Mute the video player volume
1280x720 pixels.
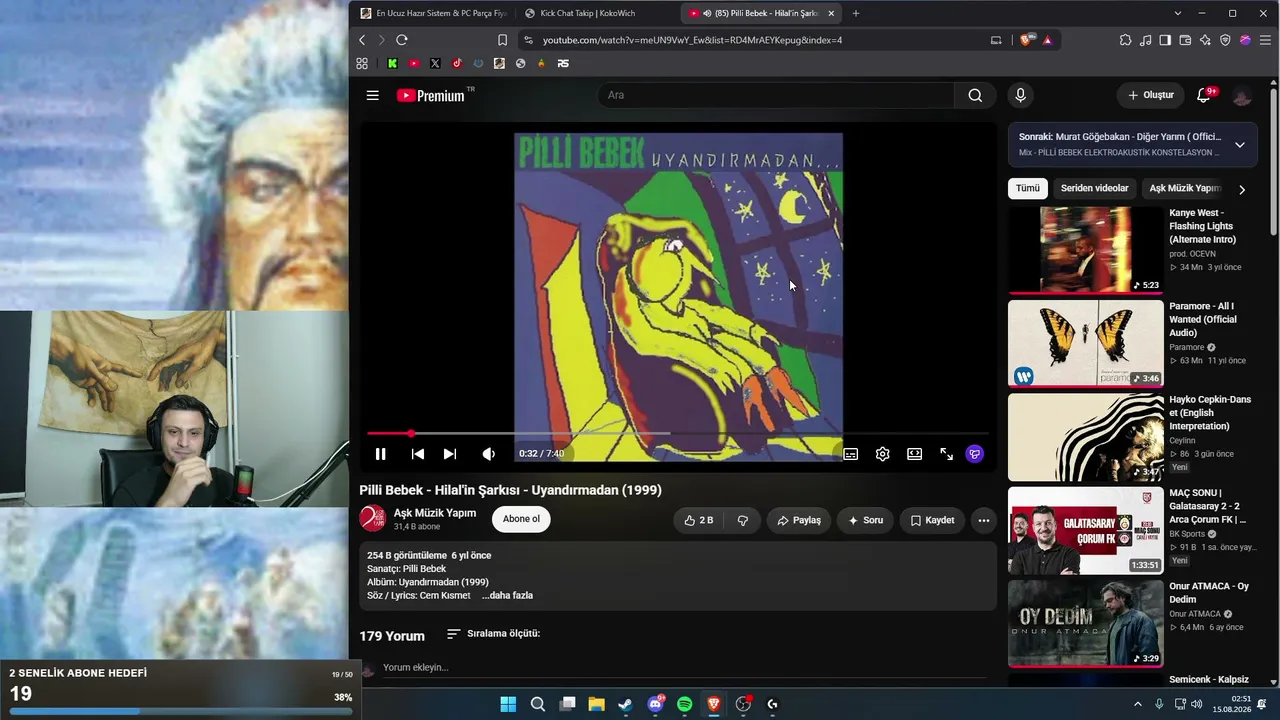pyautogui.click(x=488, y=454)
